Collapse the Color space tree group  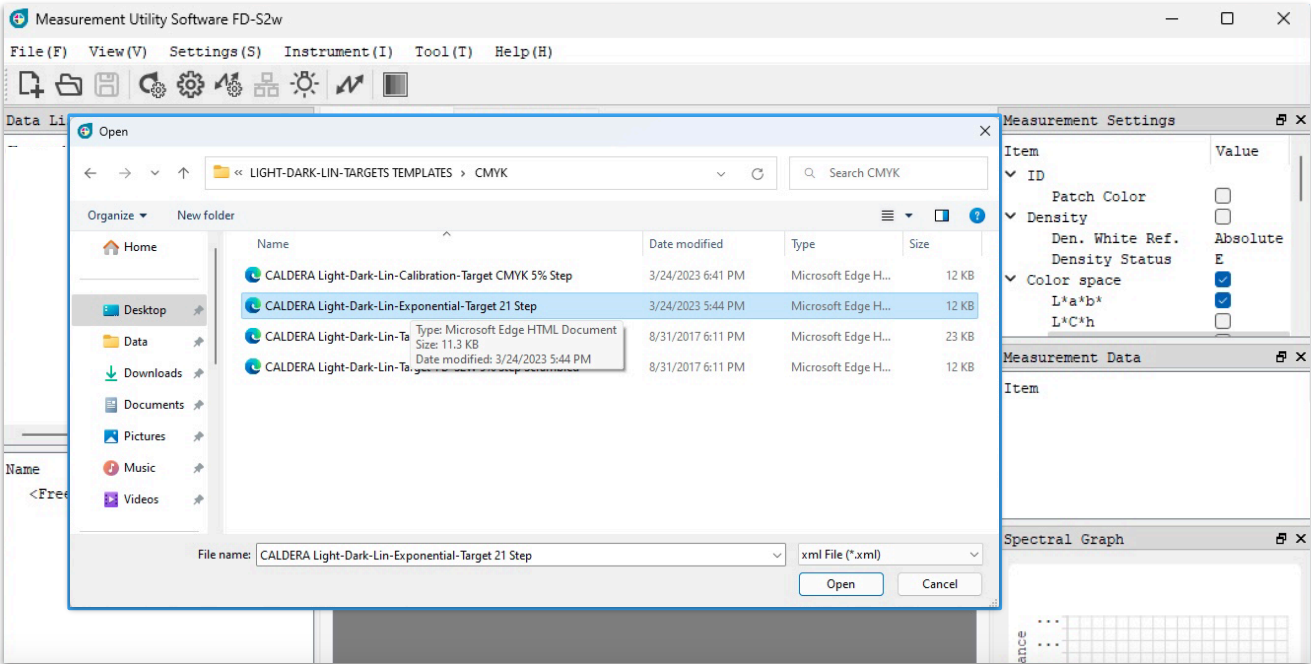pyautogui.click(x=1011, y=280)
